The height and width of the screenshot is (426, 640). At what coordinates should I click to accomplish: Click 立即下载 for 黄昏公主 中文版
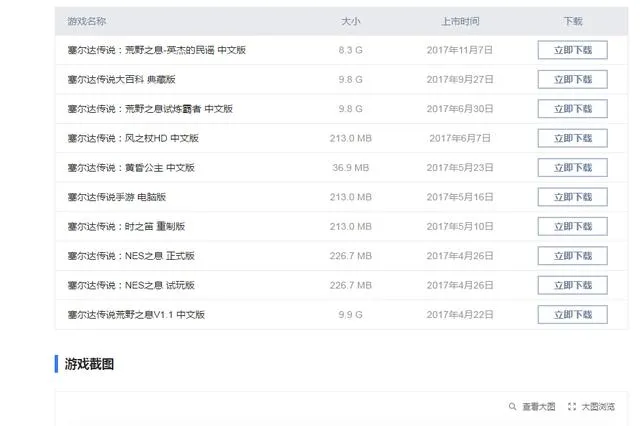[572, 167]
